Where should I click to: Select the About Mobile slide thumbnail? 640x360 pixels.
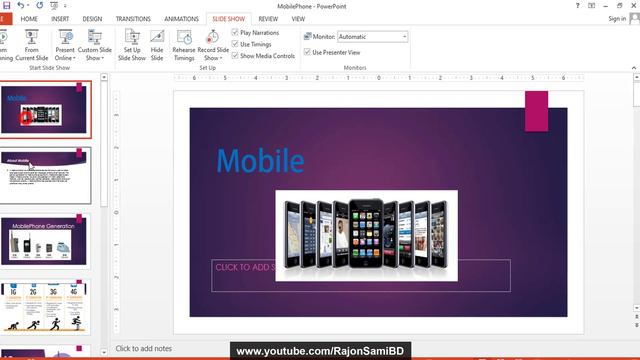click(x=45, y=176)
